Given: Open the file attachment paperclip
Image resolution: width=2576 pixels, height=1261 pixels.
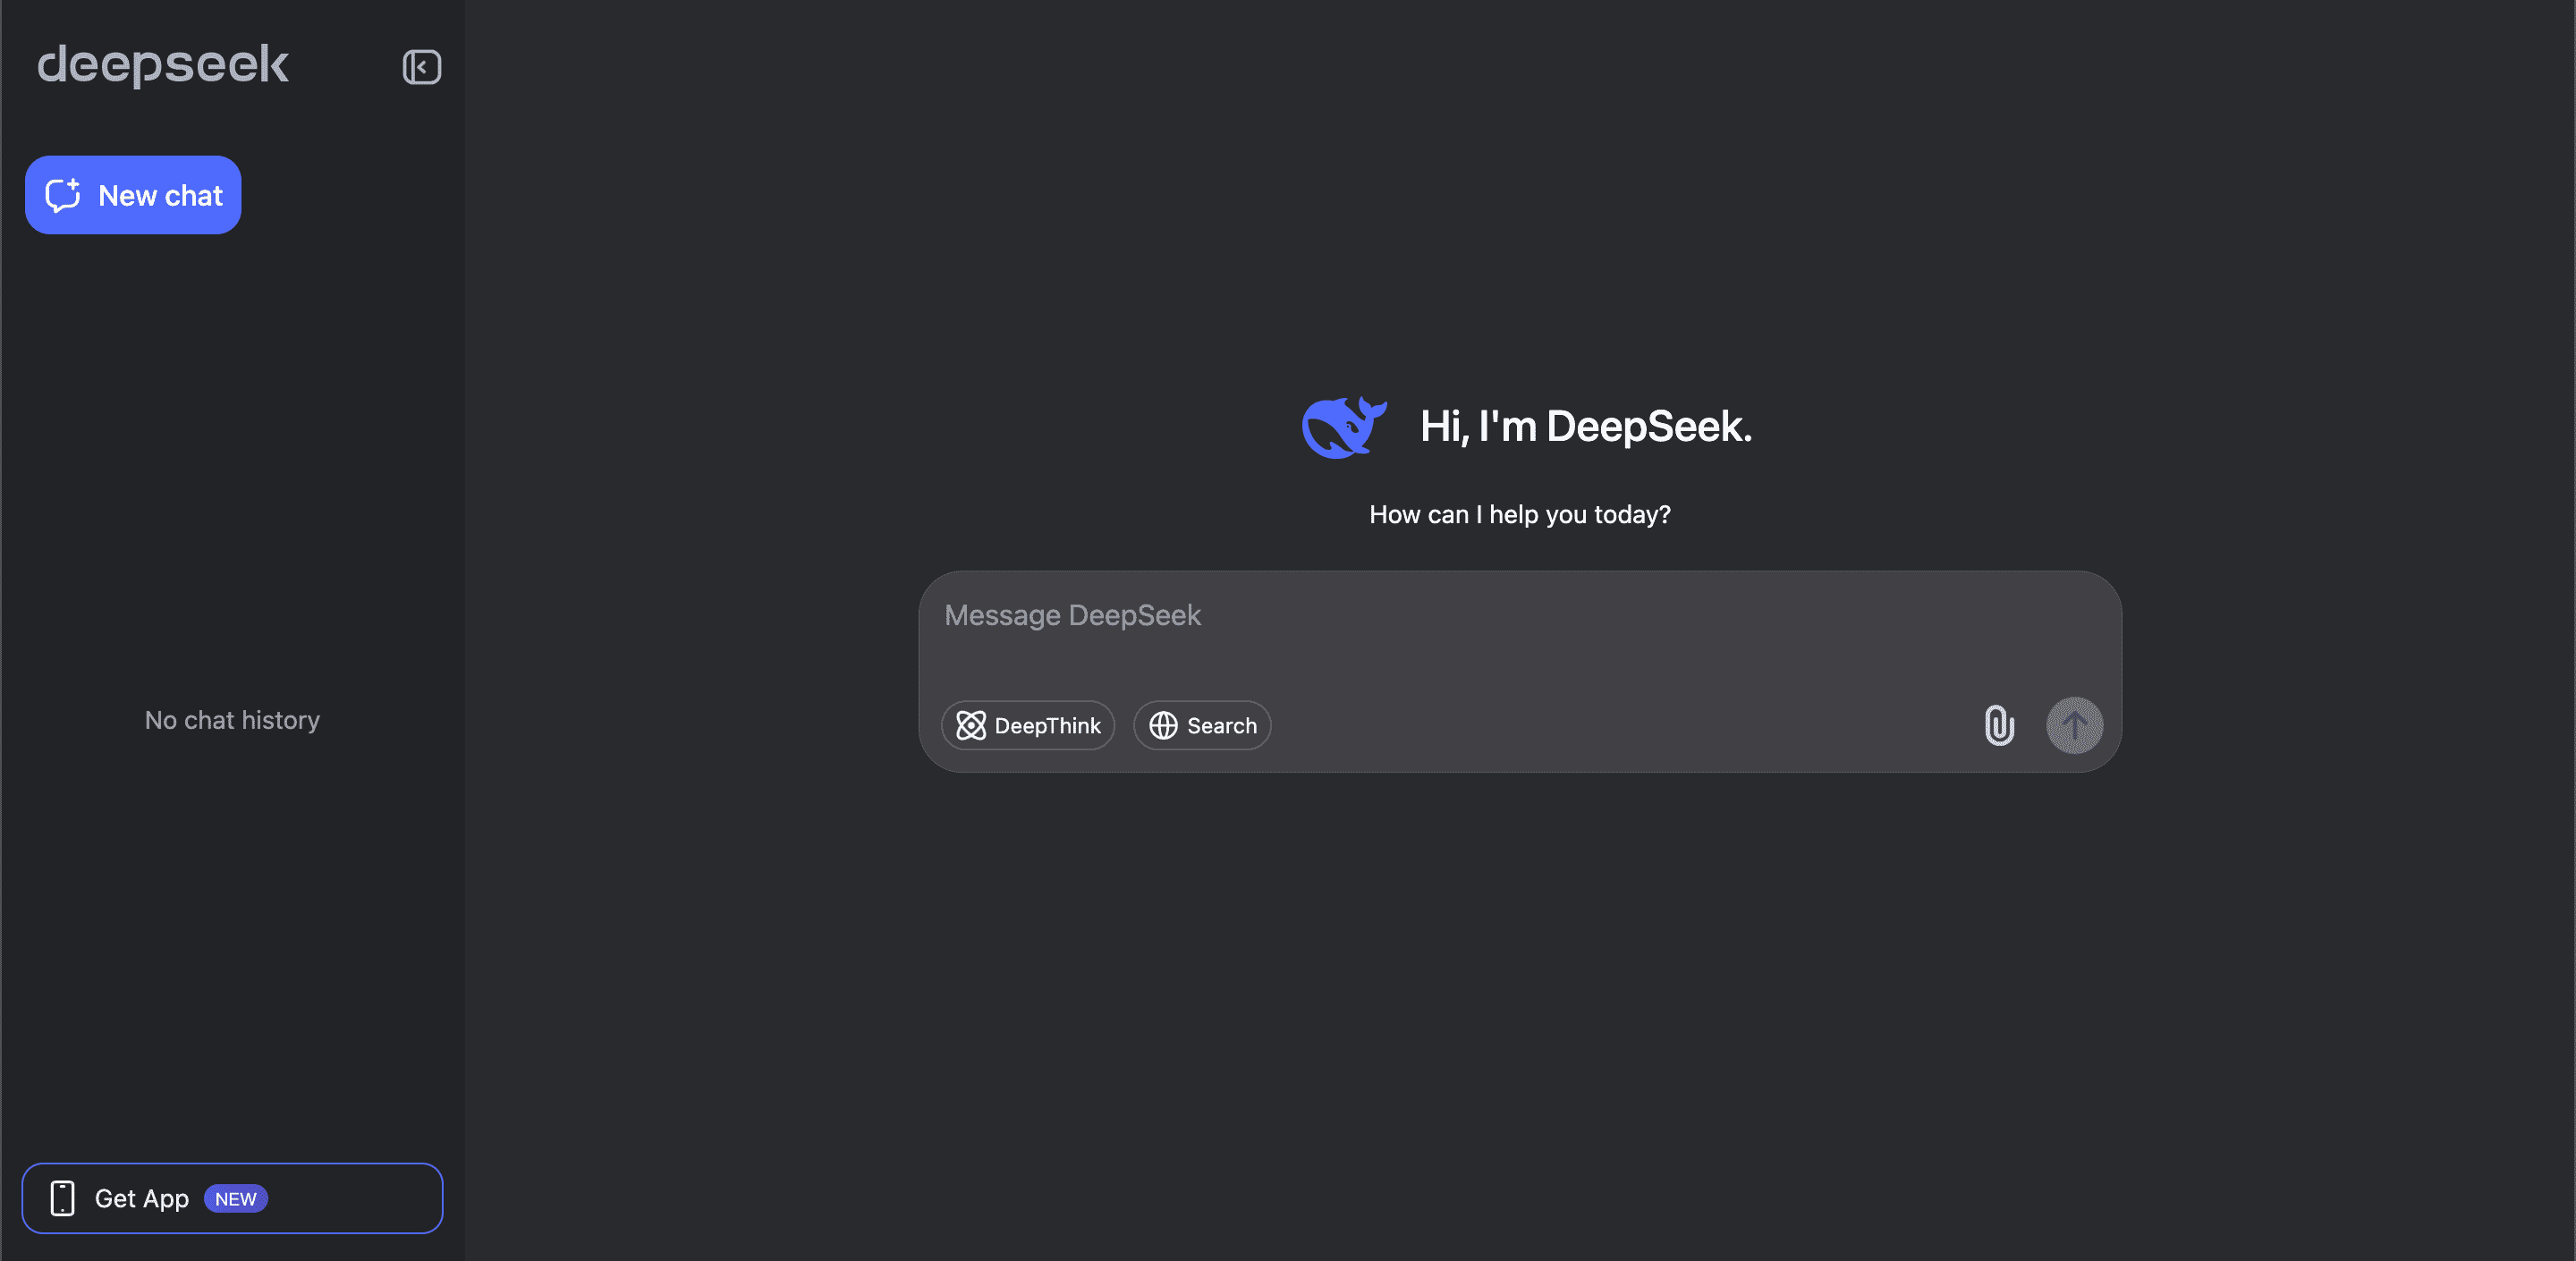Looking at the screenshot, I should pos(2000,726).
